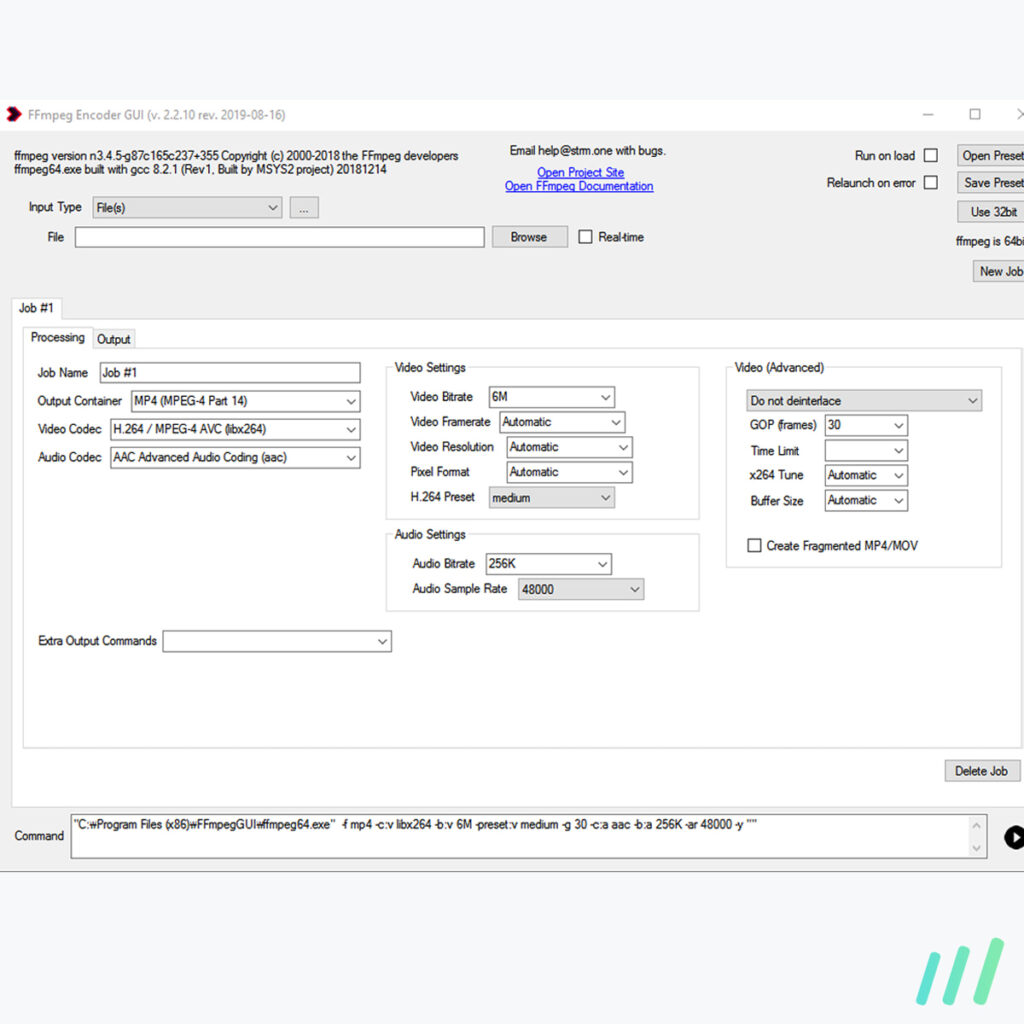Click the Job Name text field
Image resolution: width=1024 pixels, height=1024 pixels.
pos(230,373)
